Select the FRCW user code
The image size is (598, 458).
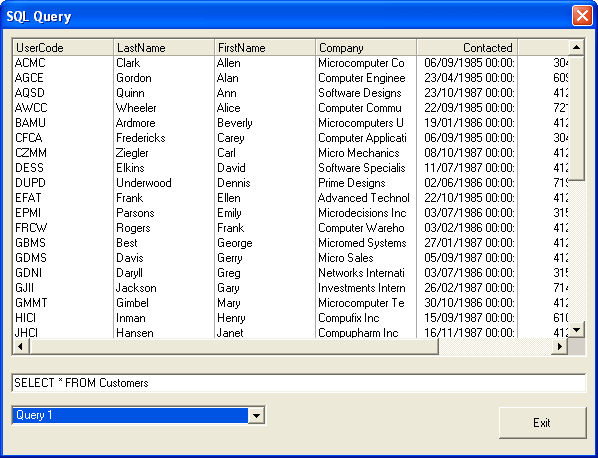[x=31, y=228]
